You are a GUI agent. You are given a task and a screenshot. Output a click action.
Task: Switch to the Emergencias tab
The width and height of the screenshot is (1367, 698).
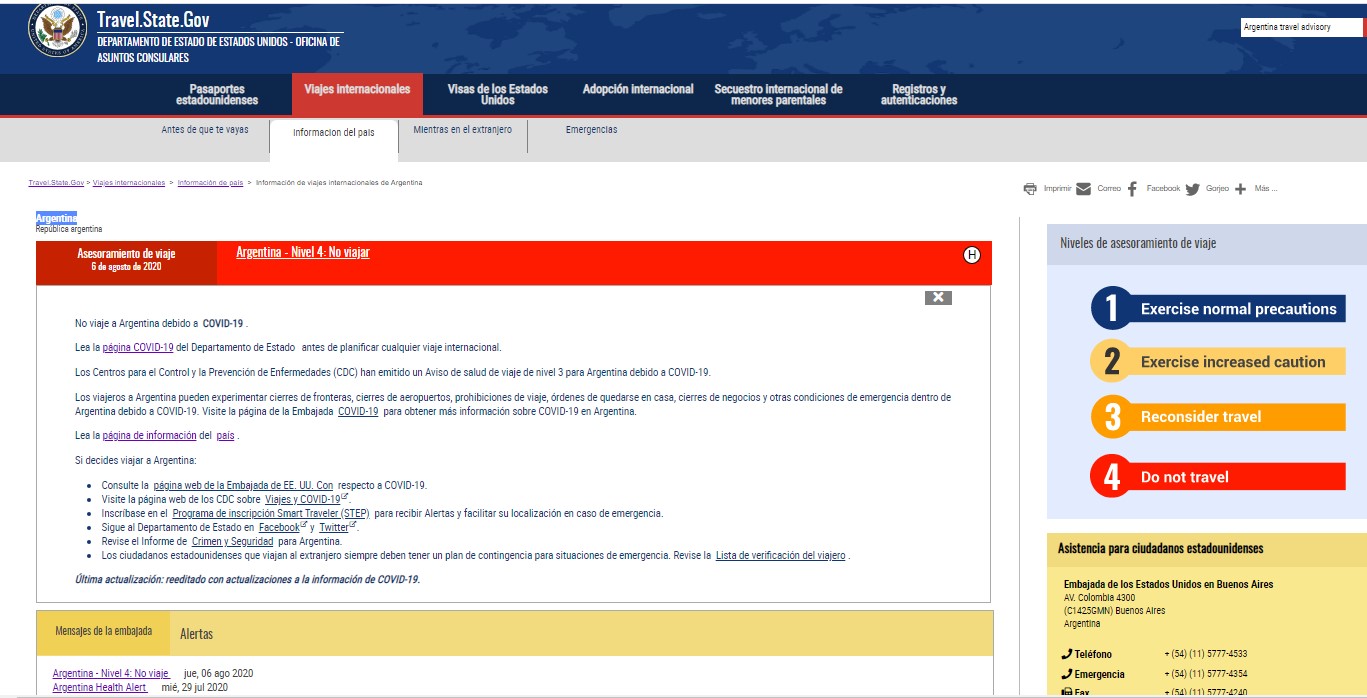(591, 130)
